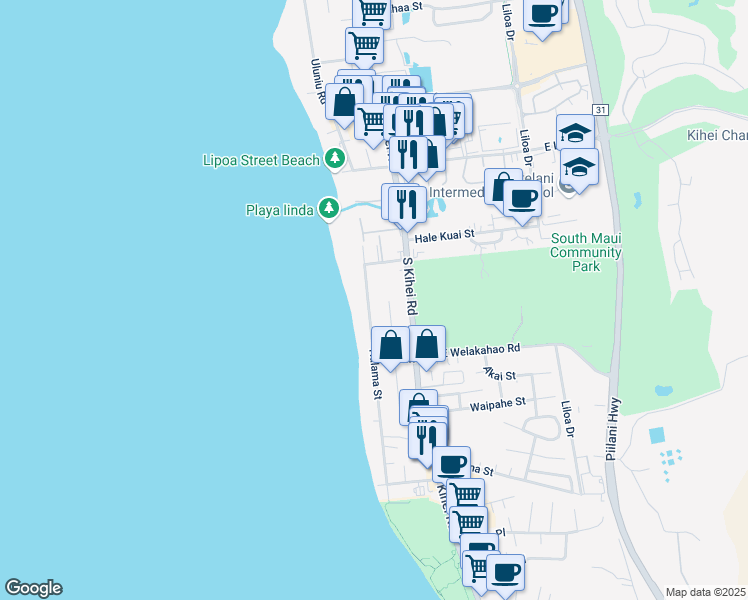
Task: Click the Lipoa Street Beach label text
Action: [x=261, y=160]
